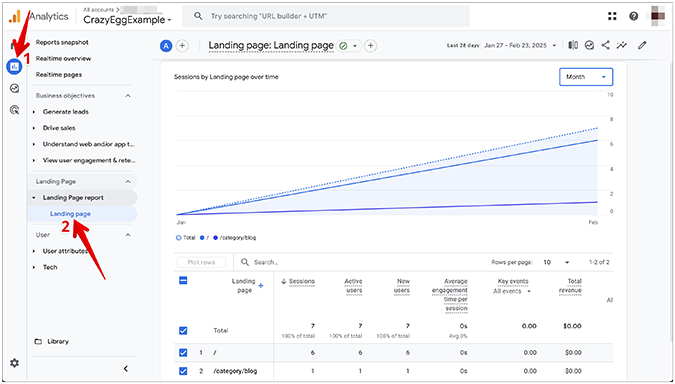
Task: Open Admin settings gear
Action: [15, 363]
